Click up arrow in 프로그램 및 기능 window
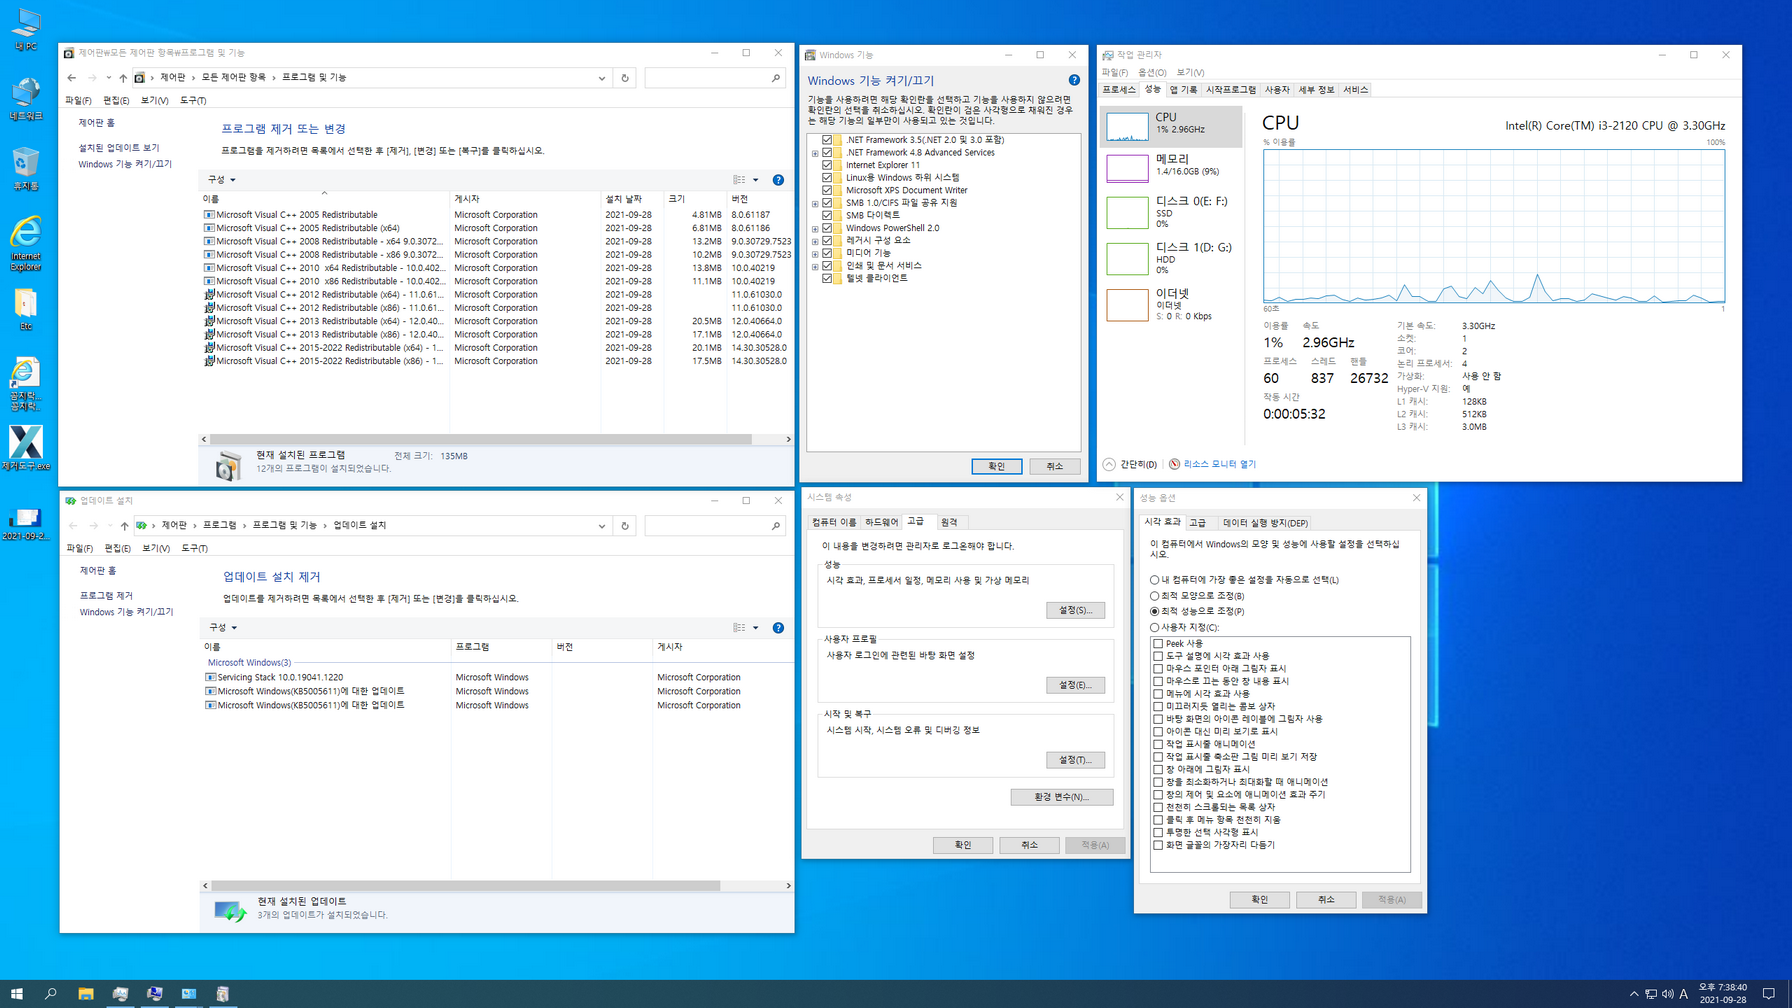 tap(123, 78)
